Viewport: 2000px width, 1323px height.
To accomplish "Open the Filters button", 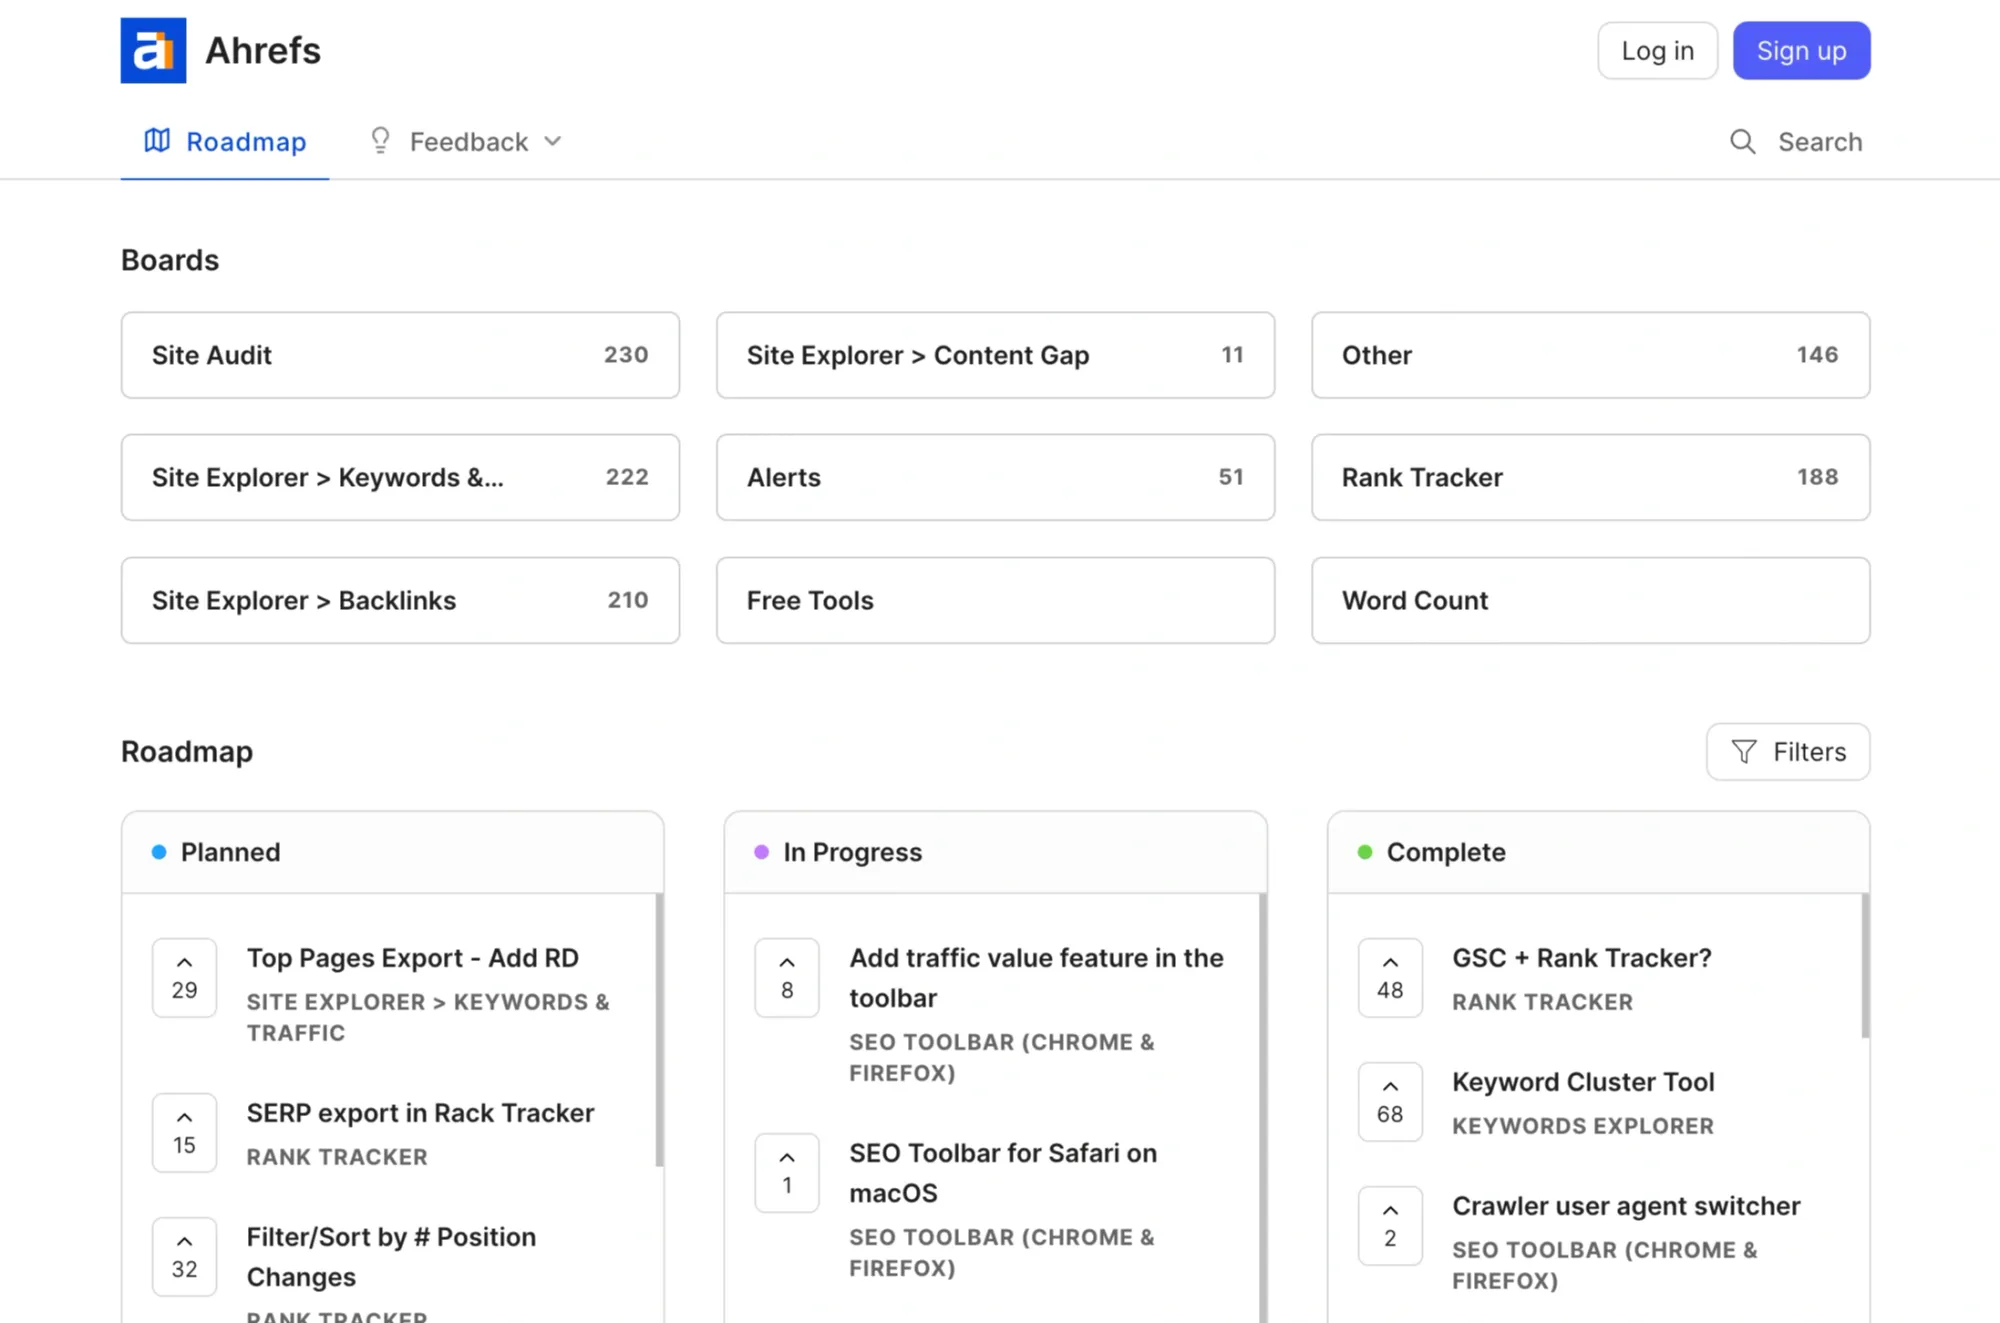I will click(1787, 752).
